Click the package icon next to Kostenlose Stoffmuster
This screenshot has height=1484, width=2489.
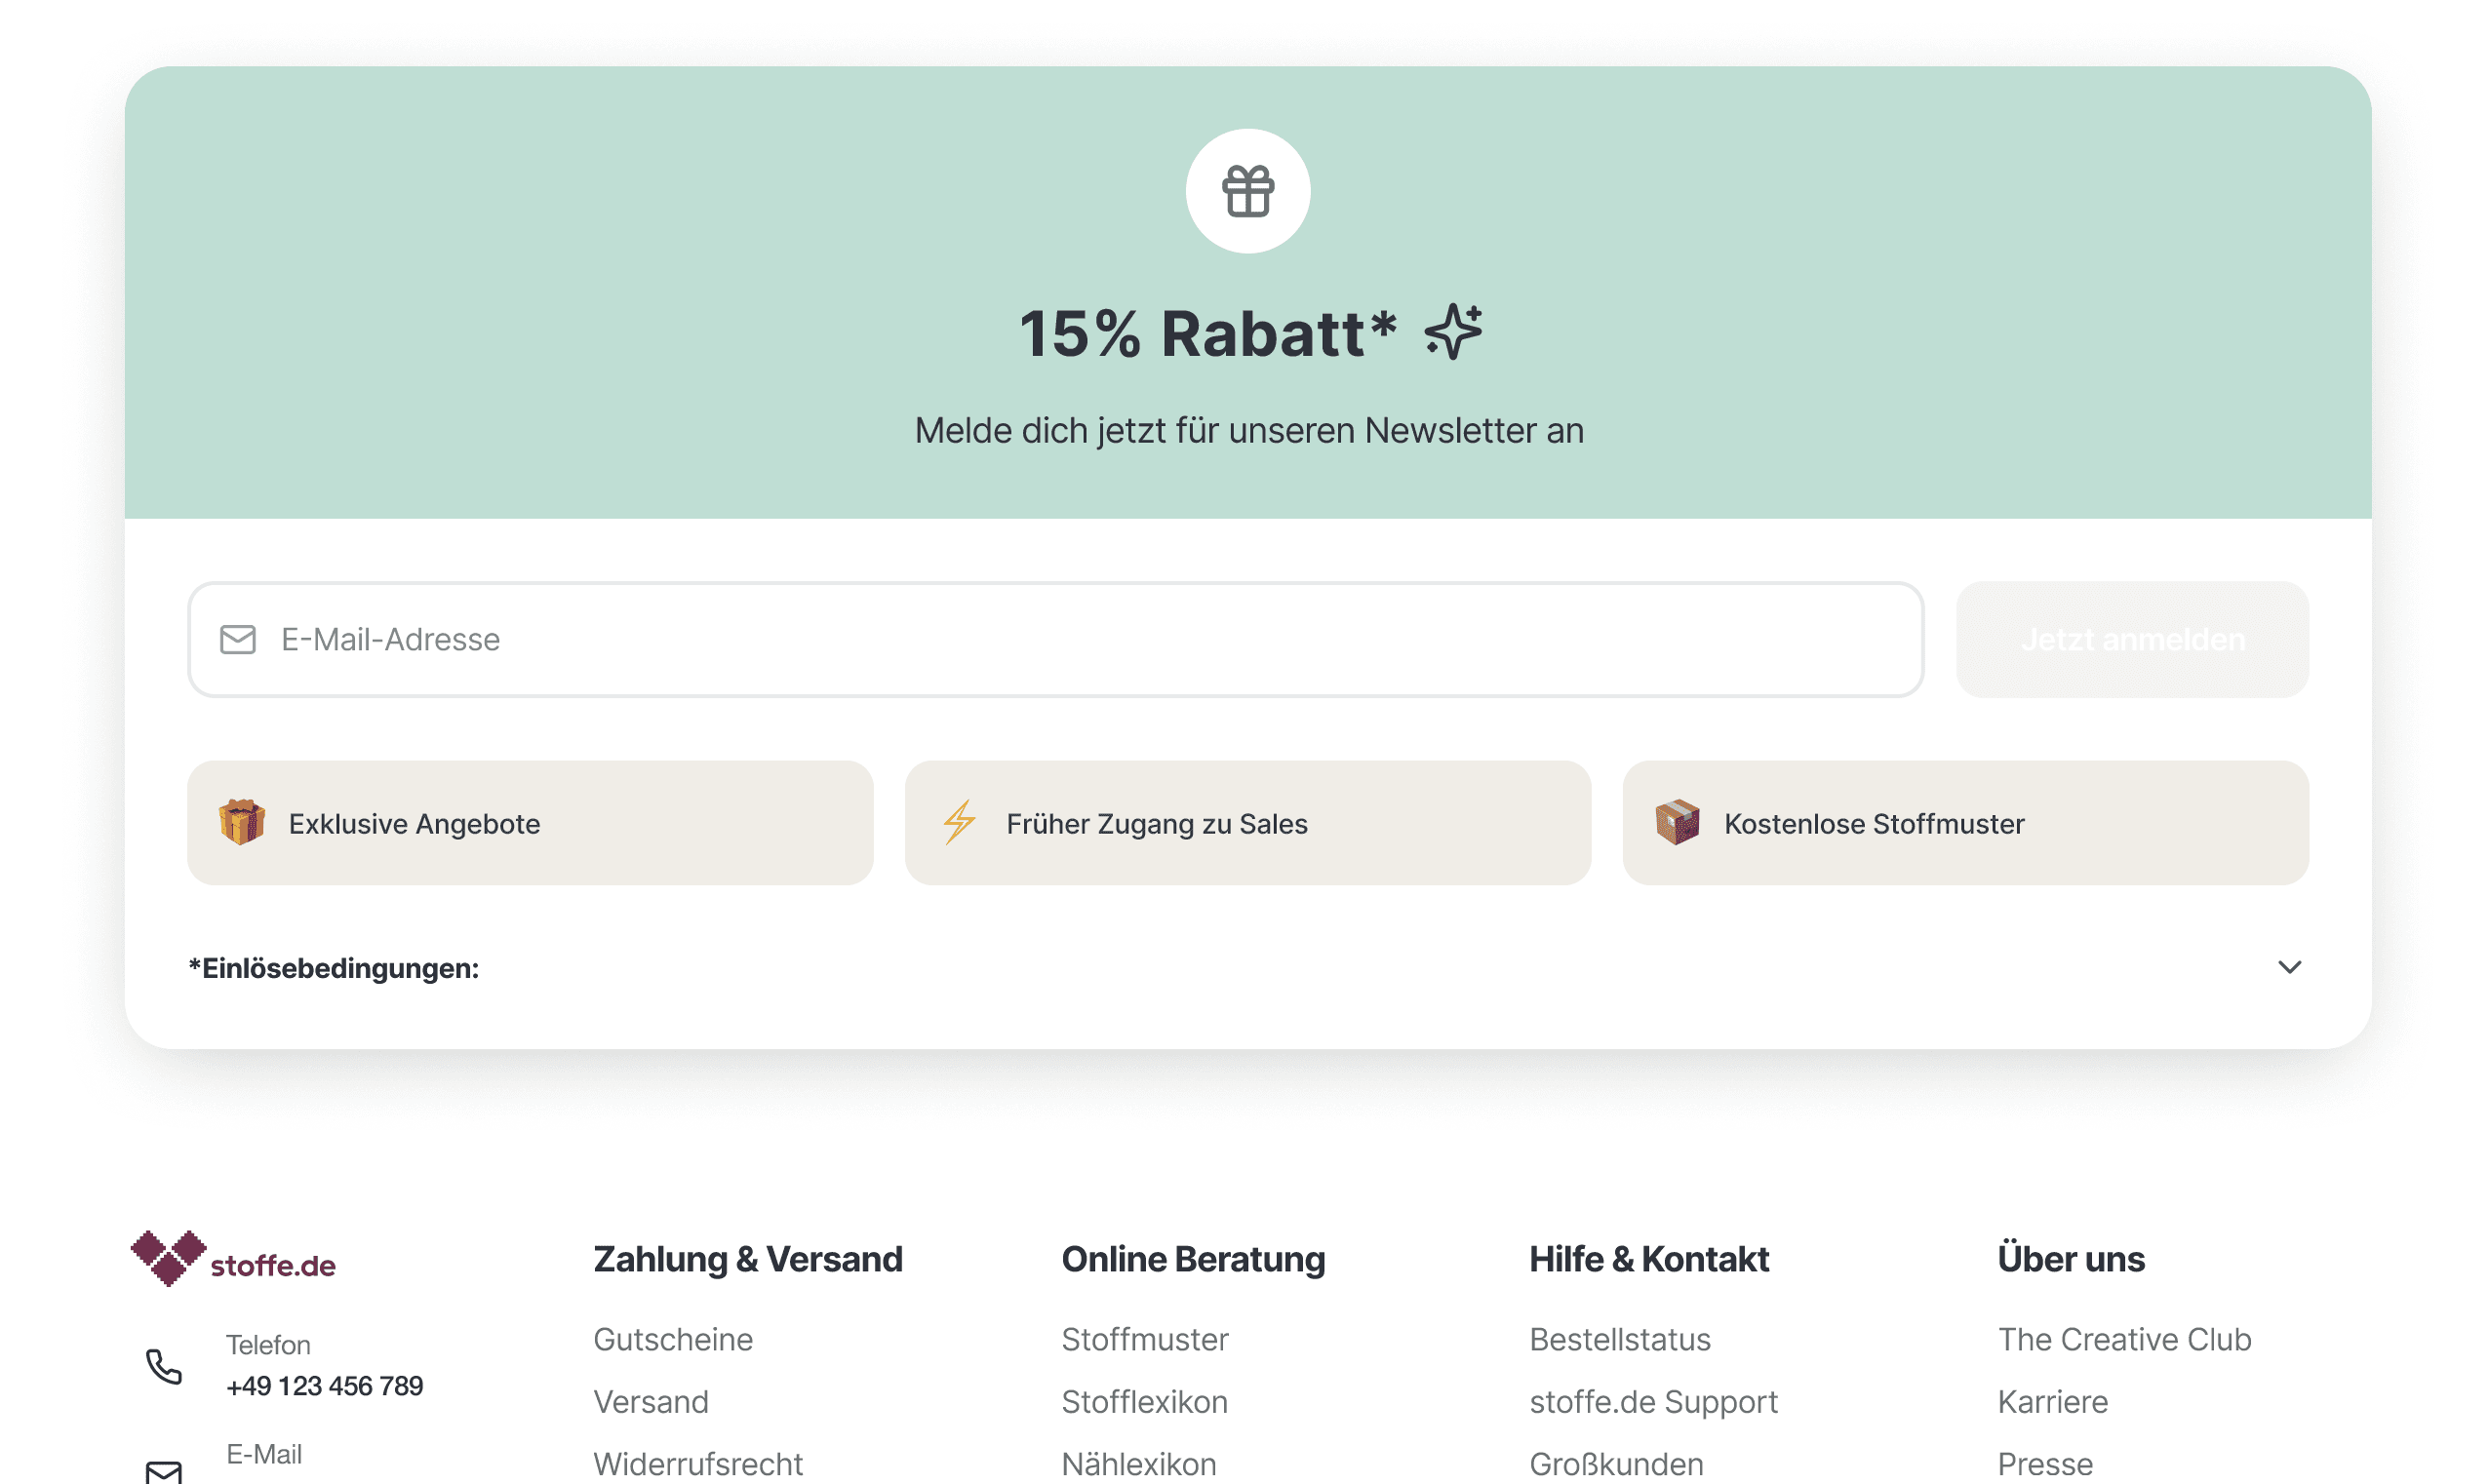[x=1678, y=822]
